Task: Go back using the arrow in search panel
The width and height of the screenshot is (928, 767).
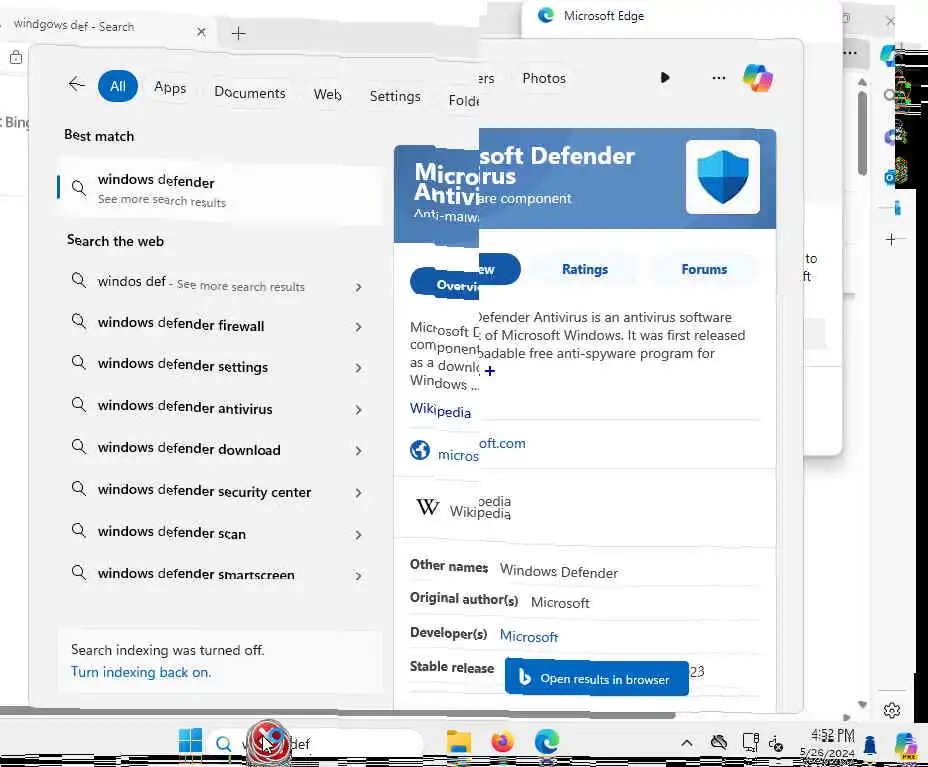Action: coord(76,85)
